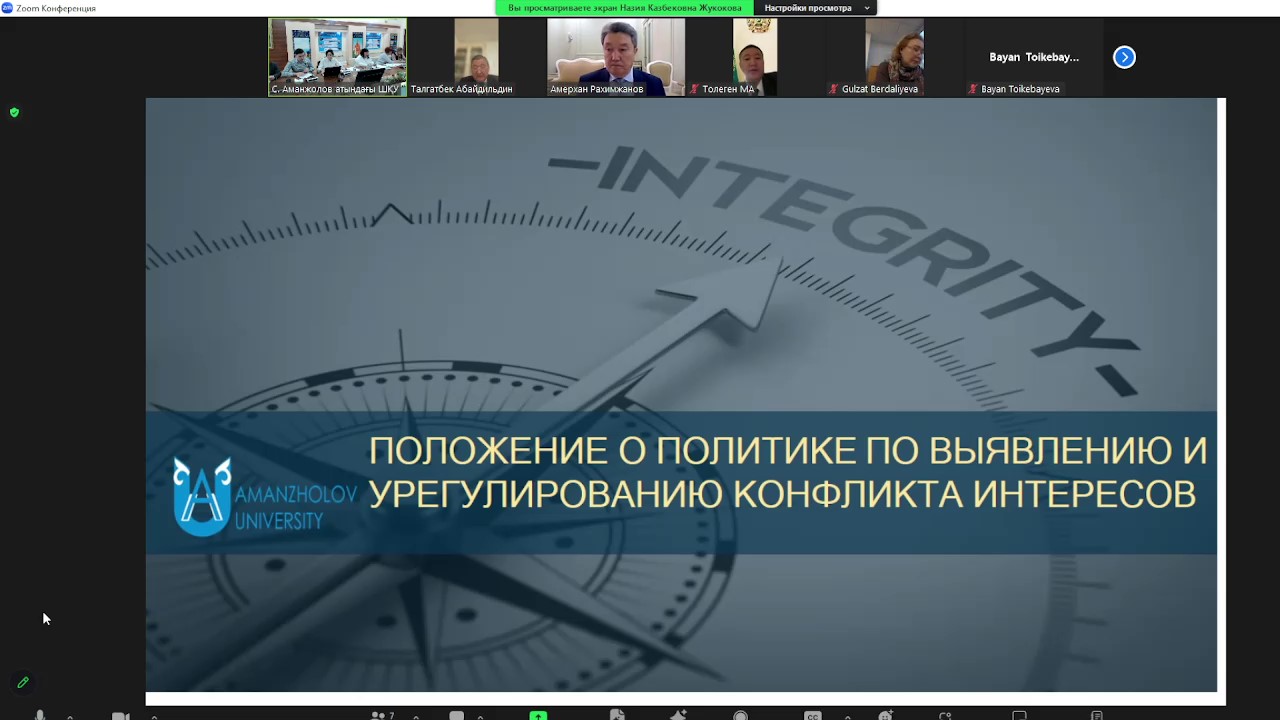Show next participants with blue arrow button
The image size is (1280, 720).
[x=1124, y=57]
